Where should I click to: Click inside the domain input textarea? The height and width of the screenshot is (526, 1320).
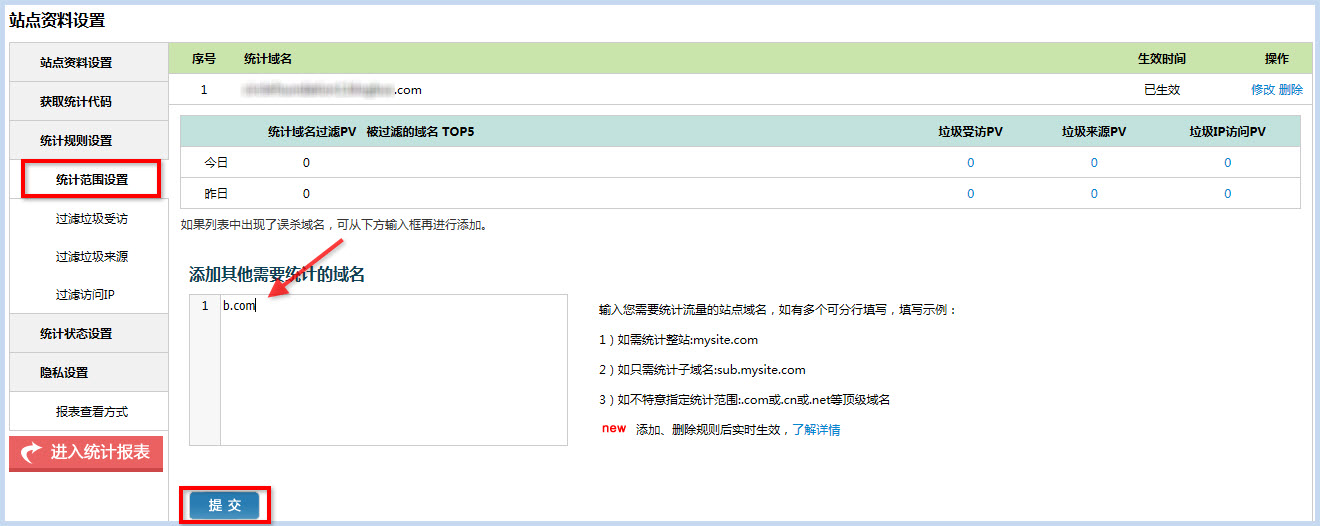pyautogui.click(x=394, y=370)
